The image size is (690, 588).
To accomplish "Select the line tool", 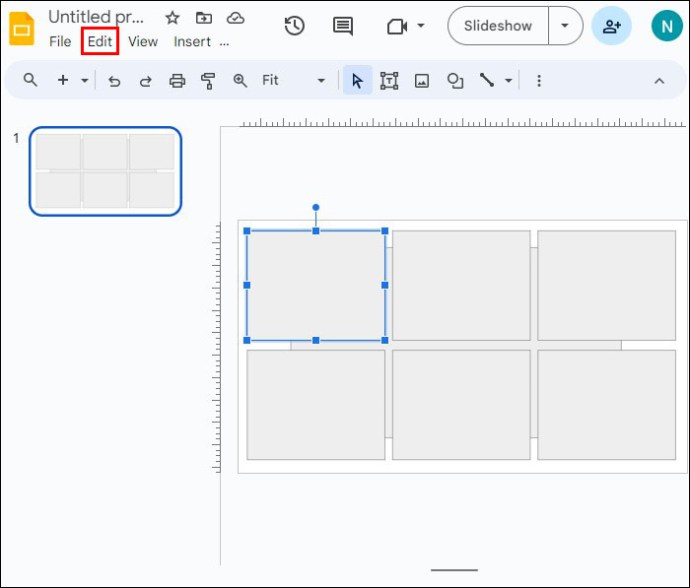I will [487, 81].
